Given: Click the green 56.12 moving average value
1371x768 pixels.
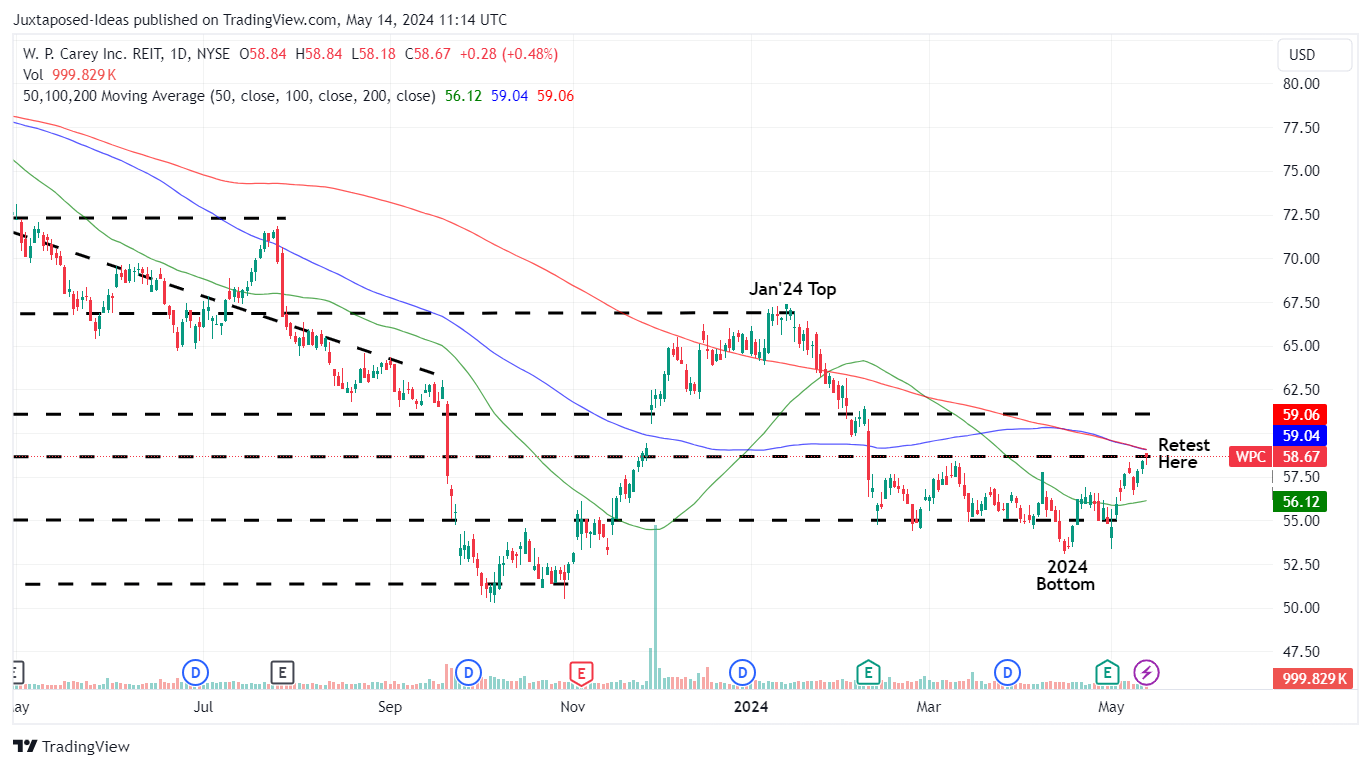Looking at the screenshot, I should point(462,96).
